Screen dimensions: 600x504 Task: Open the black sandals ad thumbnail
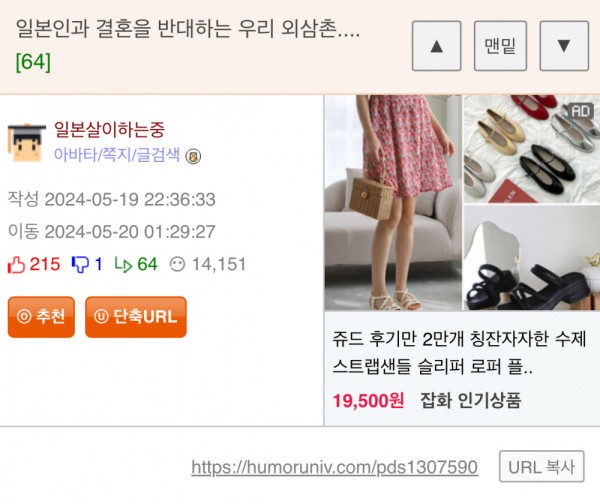pyautogui.click(x=532, y=258)
